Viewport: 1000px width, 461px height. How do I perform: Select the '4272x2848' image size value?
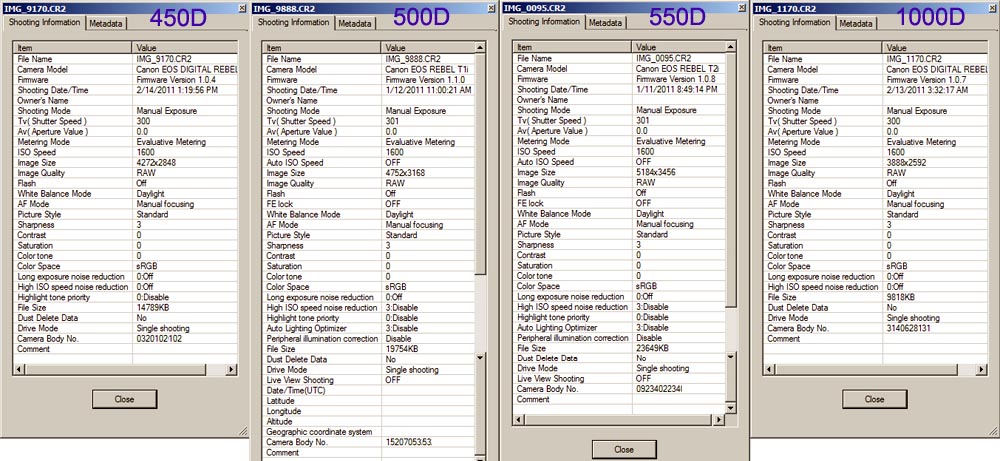(x=156, y=163)
